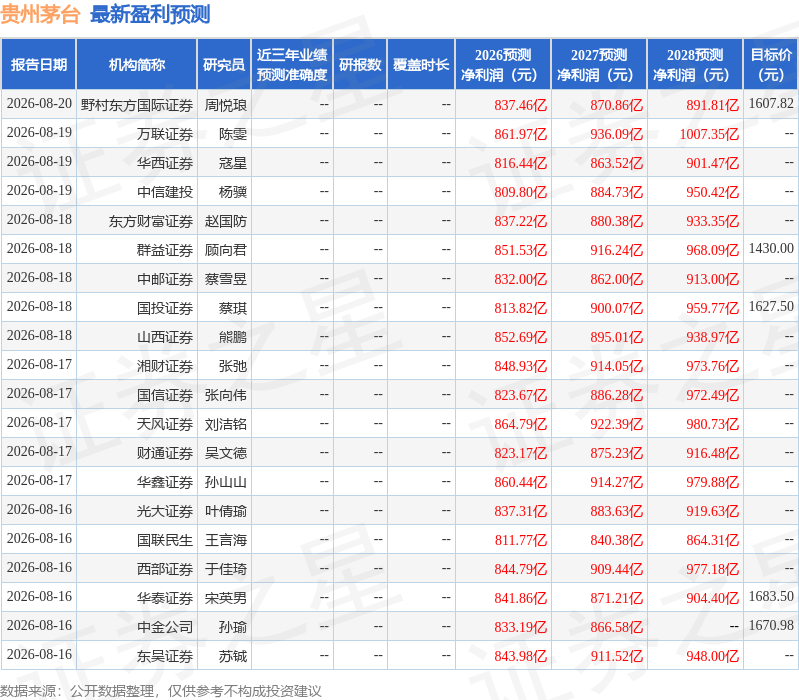The height and width of the screenshot is (700, 799).
Task: Click the 目标价 column header
Action: (771, 65)
